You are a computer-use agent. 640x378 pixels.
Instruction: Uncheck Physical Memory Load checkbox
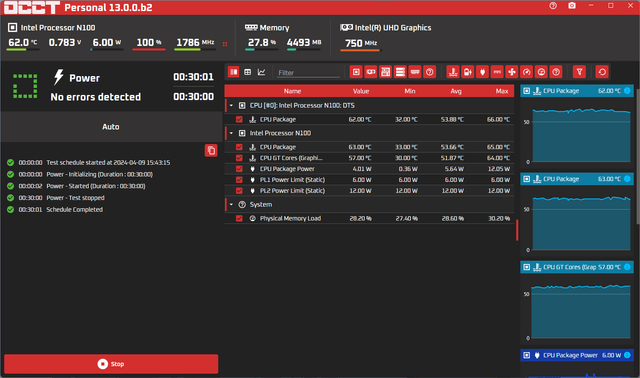point(239,218)
